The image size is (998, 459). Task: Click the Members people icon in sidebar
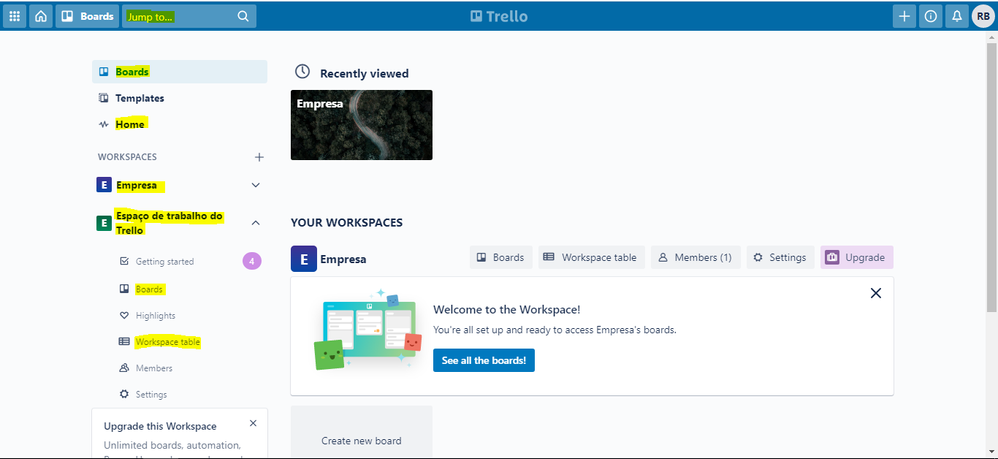[124, 368]
